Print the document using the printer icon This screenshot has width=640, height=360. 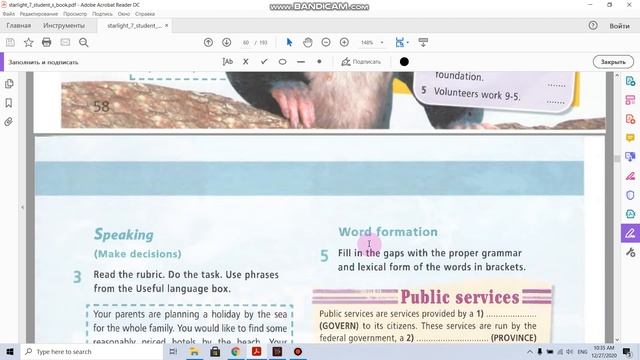[x=47, y=42]
